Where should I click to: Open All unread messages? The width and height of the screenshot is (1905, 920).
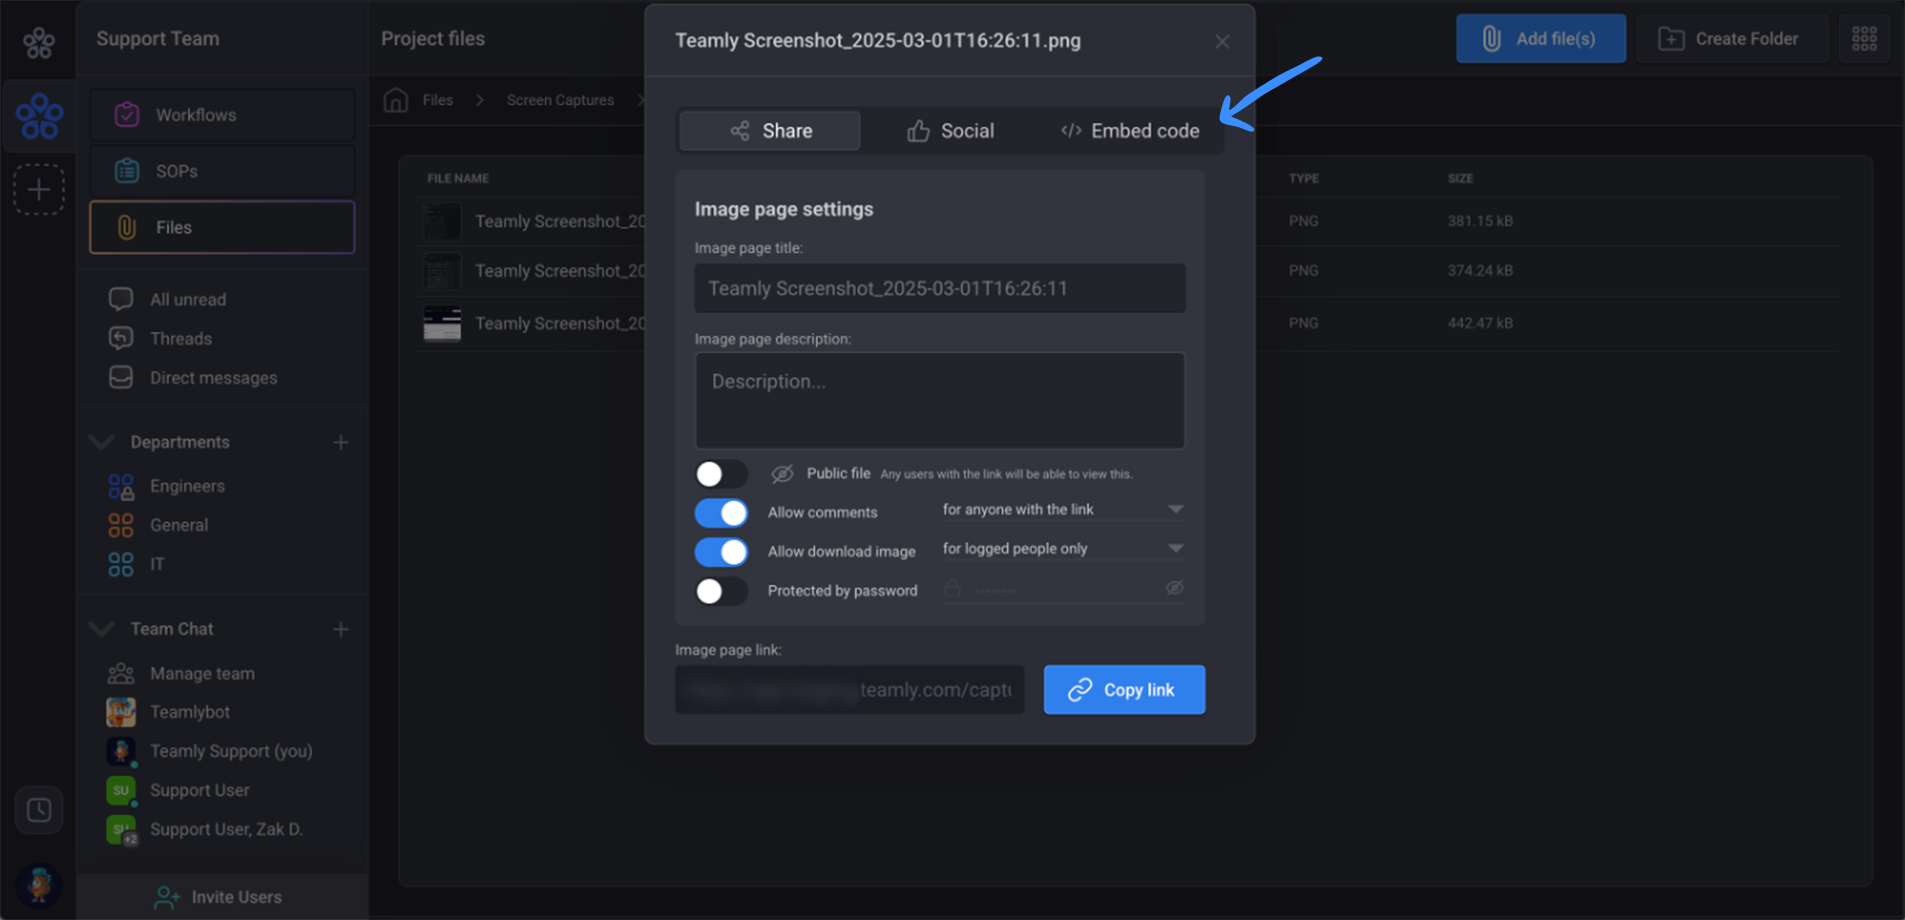(x=188, y=299)
